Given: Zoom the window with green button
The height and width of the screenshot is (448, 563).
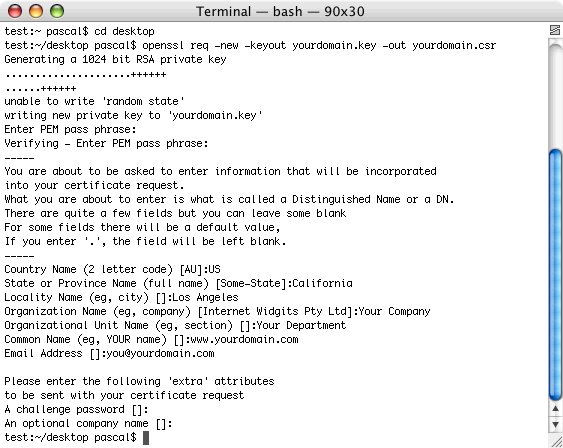Looking at the screenshot, I should (x=57, y=11).
